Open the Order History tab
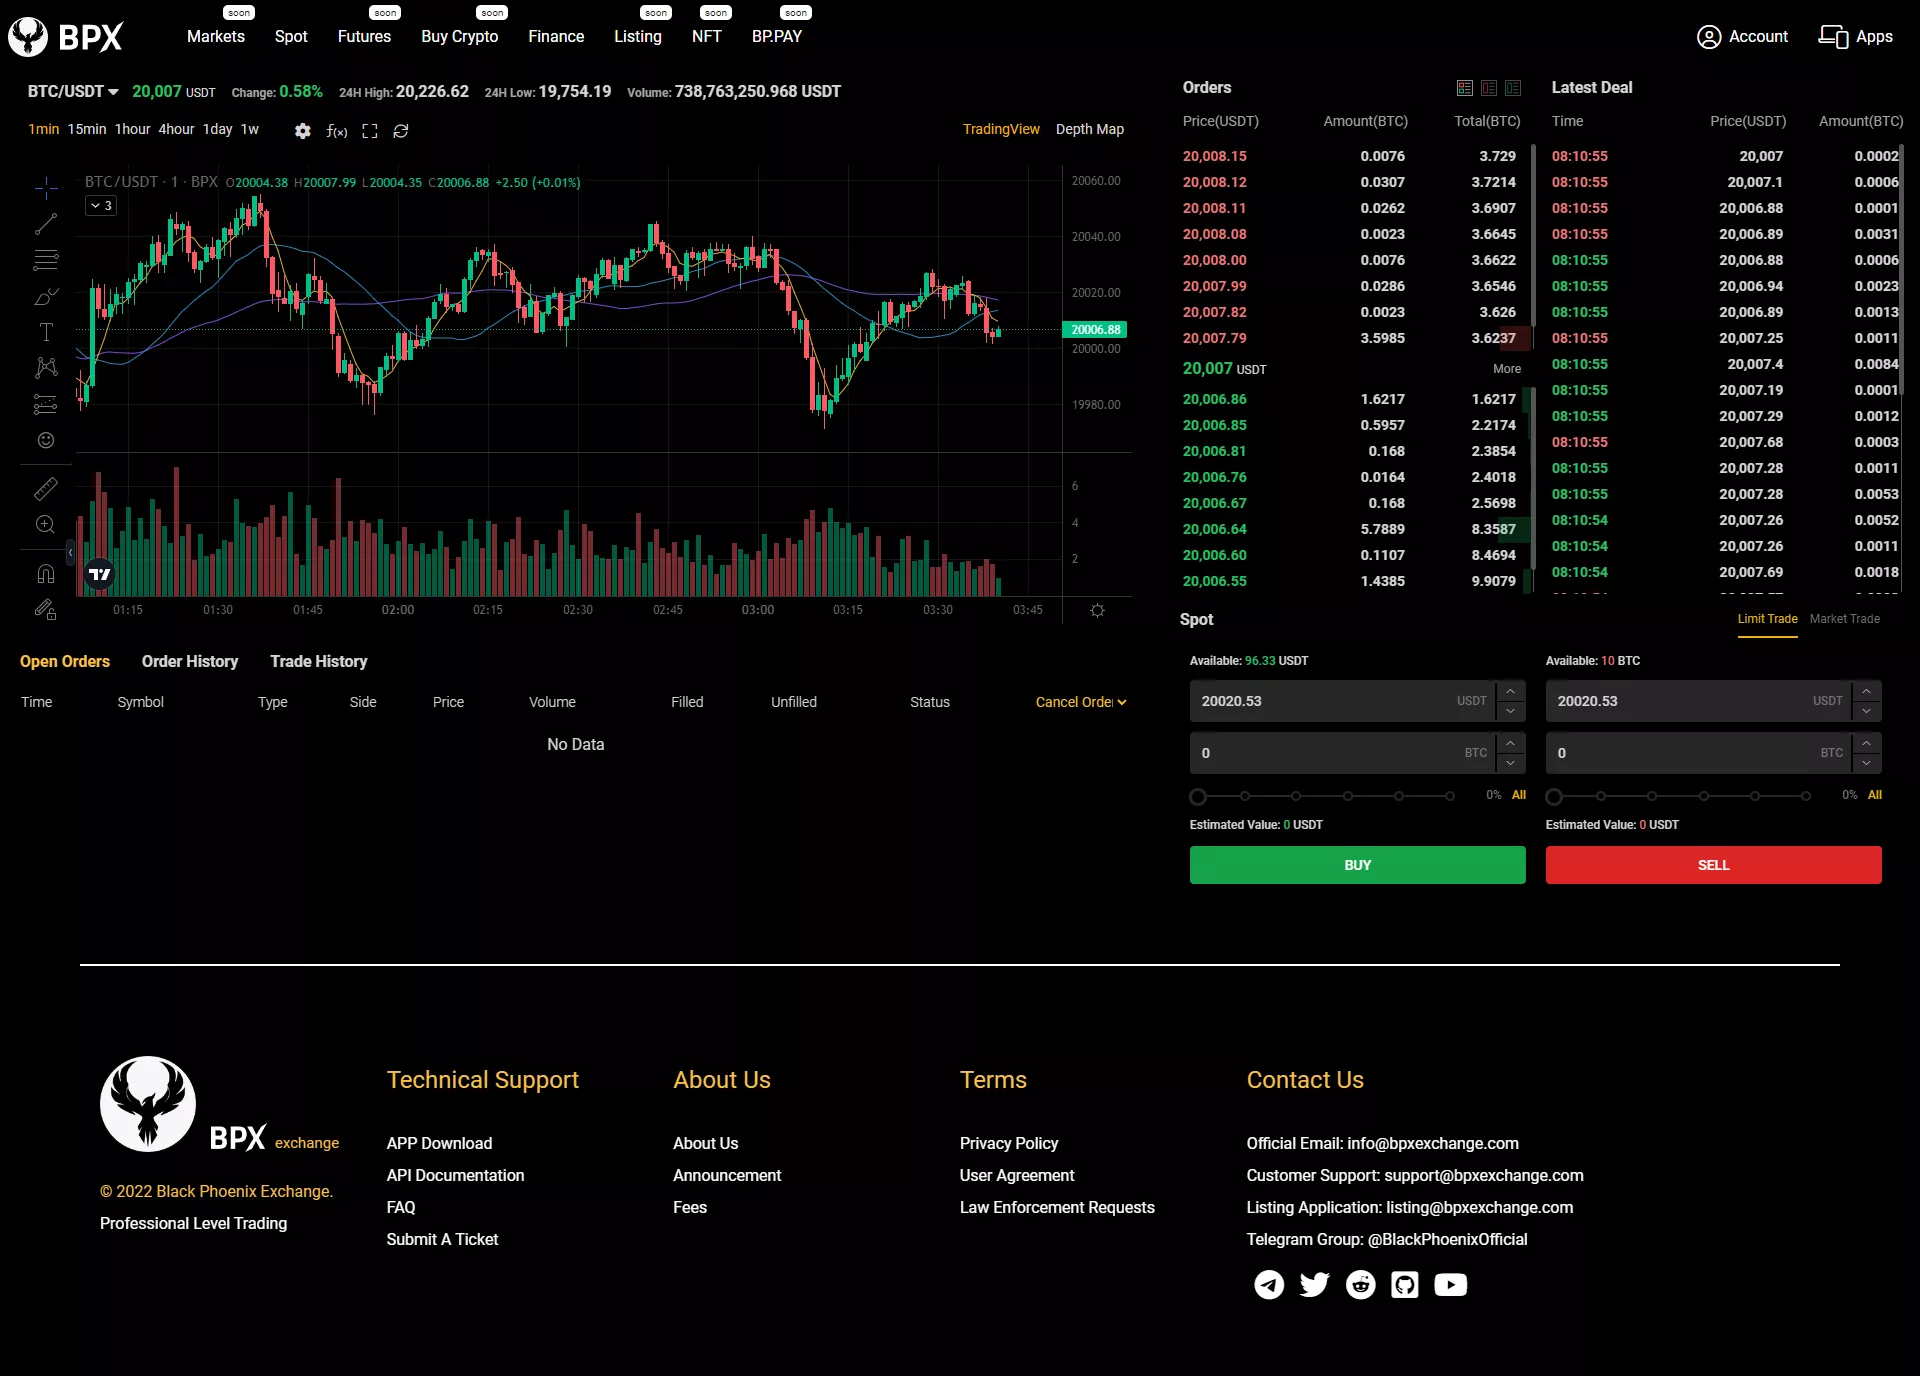The image size is (1920, 1376). tap(190, 661)
